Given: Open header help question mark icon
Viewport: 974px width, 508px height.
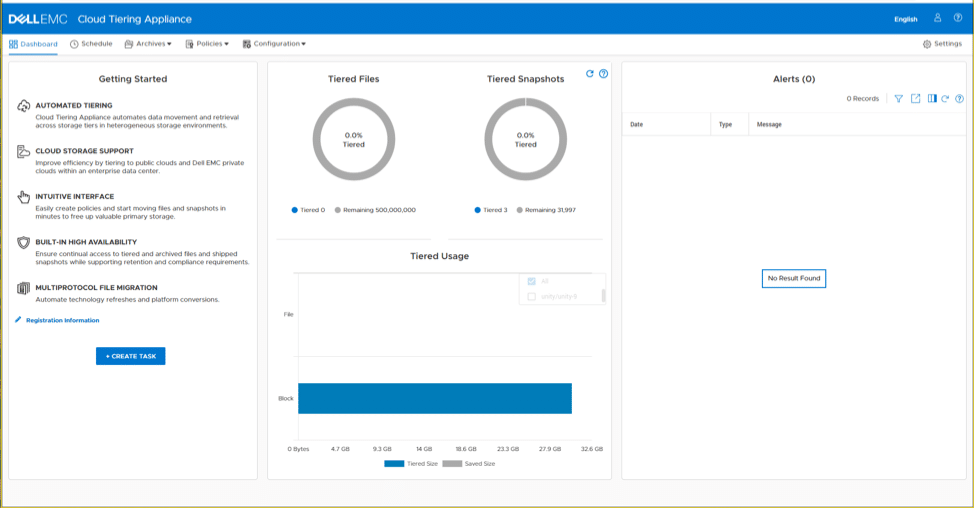Looking at the screenshot, I should click(x=958, y=18).
